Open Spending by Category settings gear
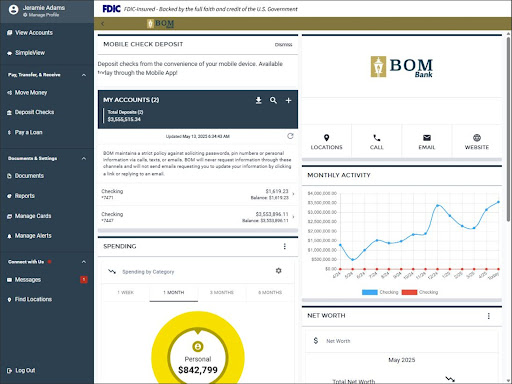 click(279, 271)
